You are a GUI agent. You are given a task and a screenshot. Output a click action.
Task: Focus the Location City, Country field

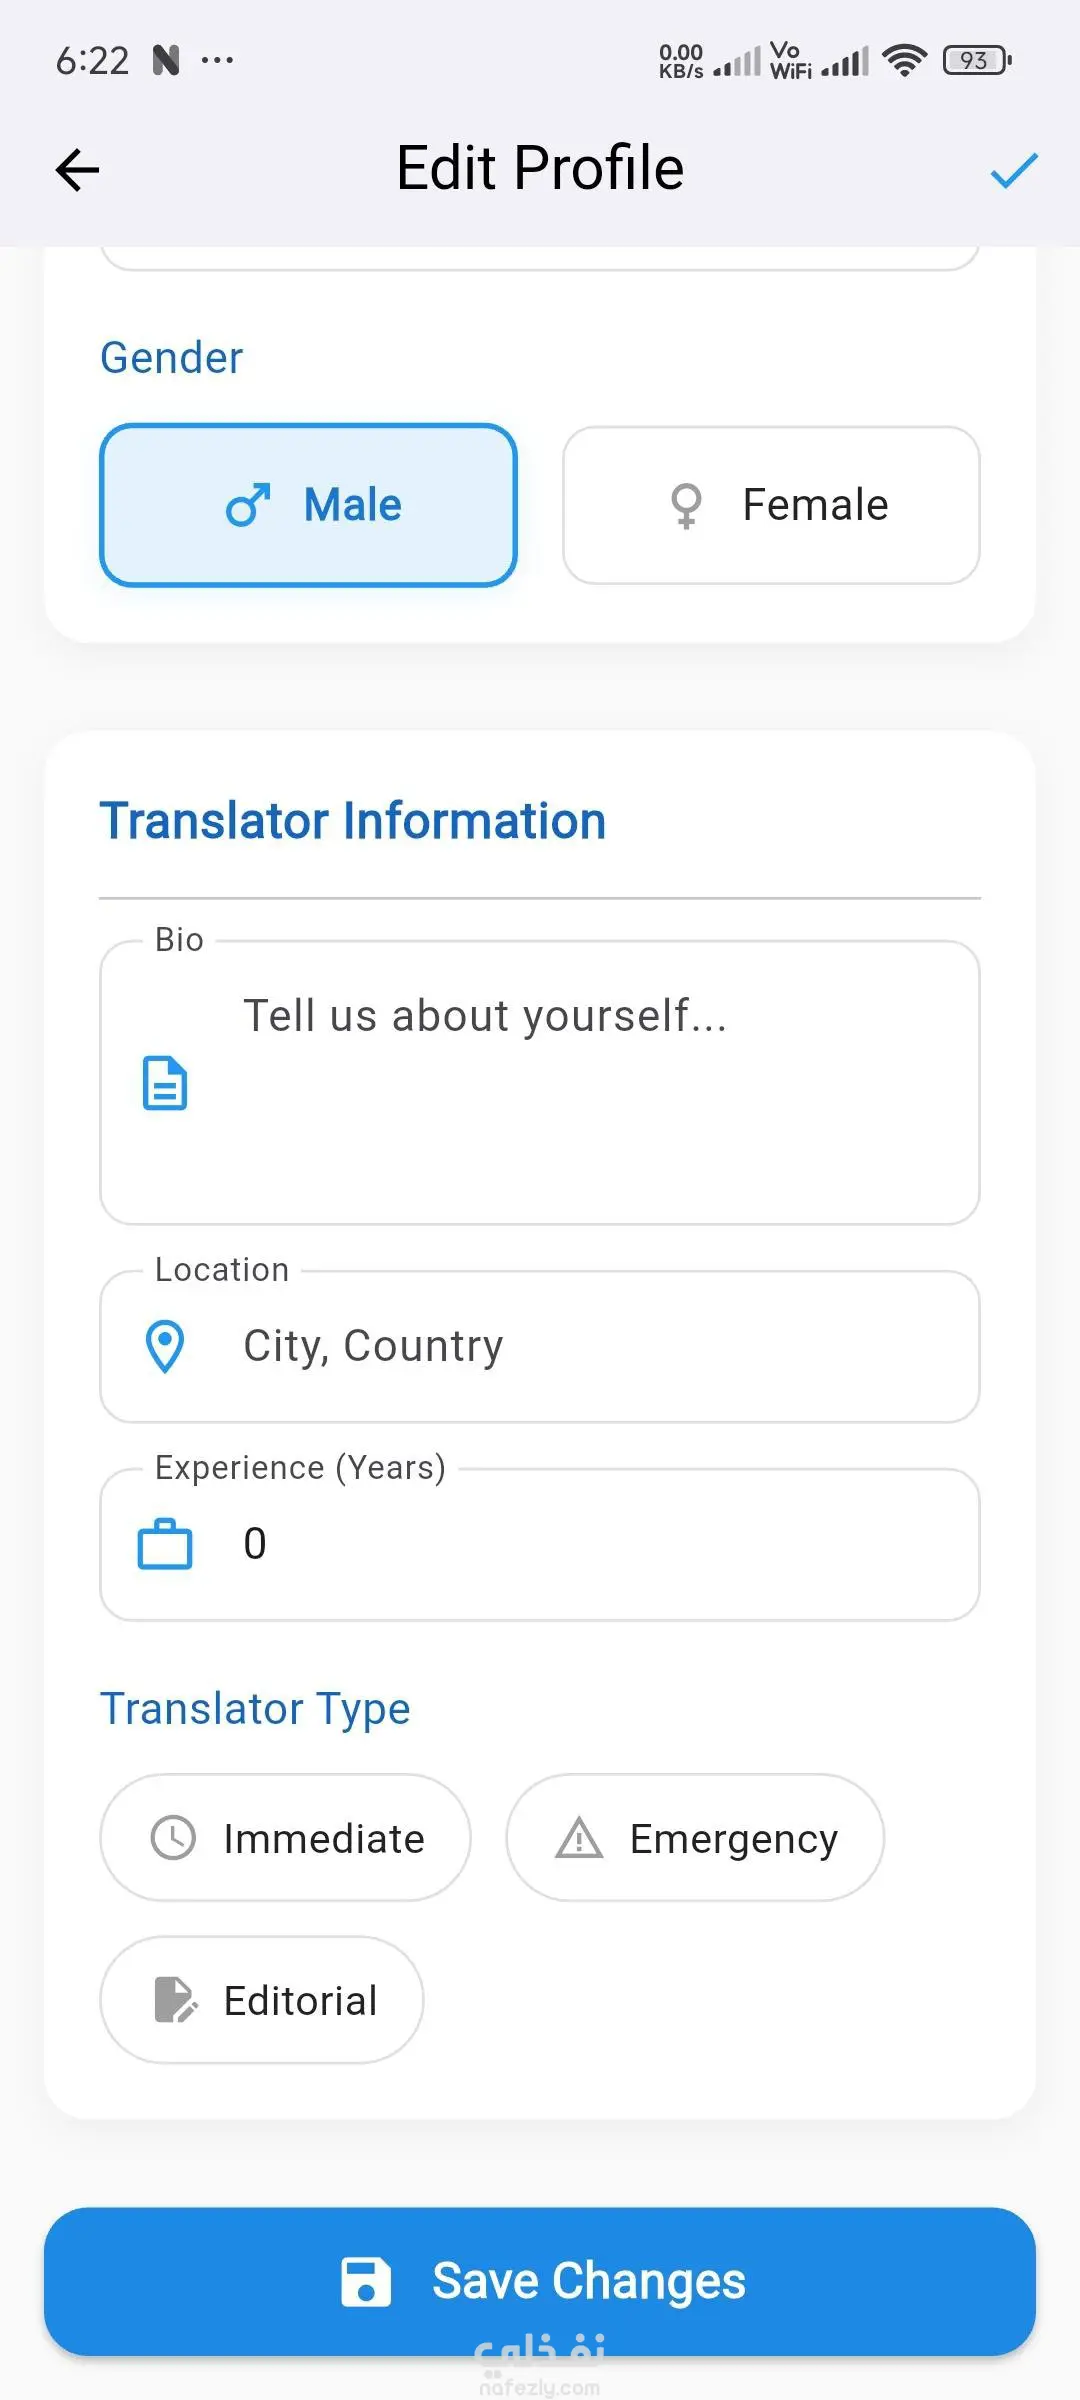coord(580,1346)
